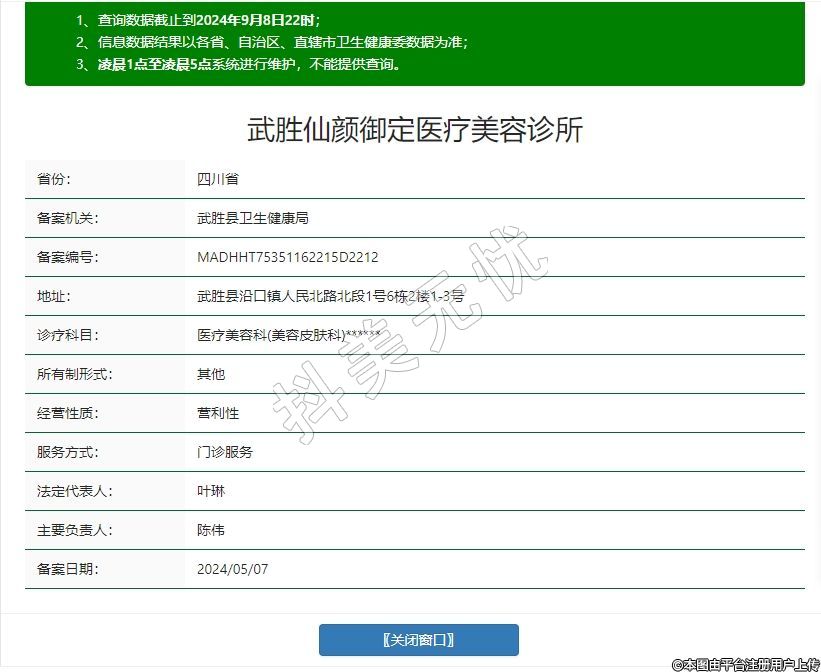Click the address value 武胜县沿口镇人民北路

pyautogui.click(x=330, y=296)
